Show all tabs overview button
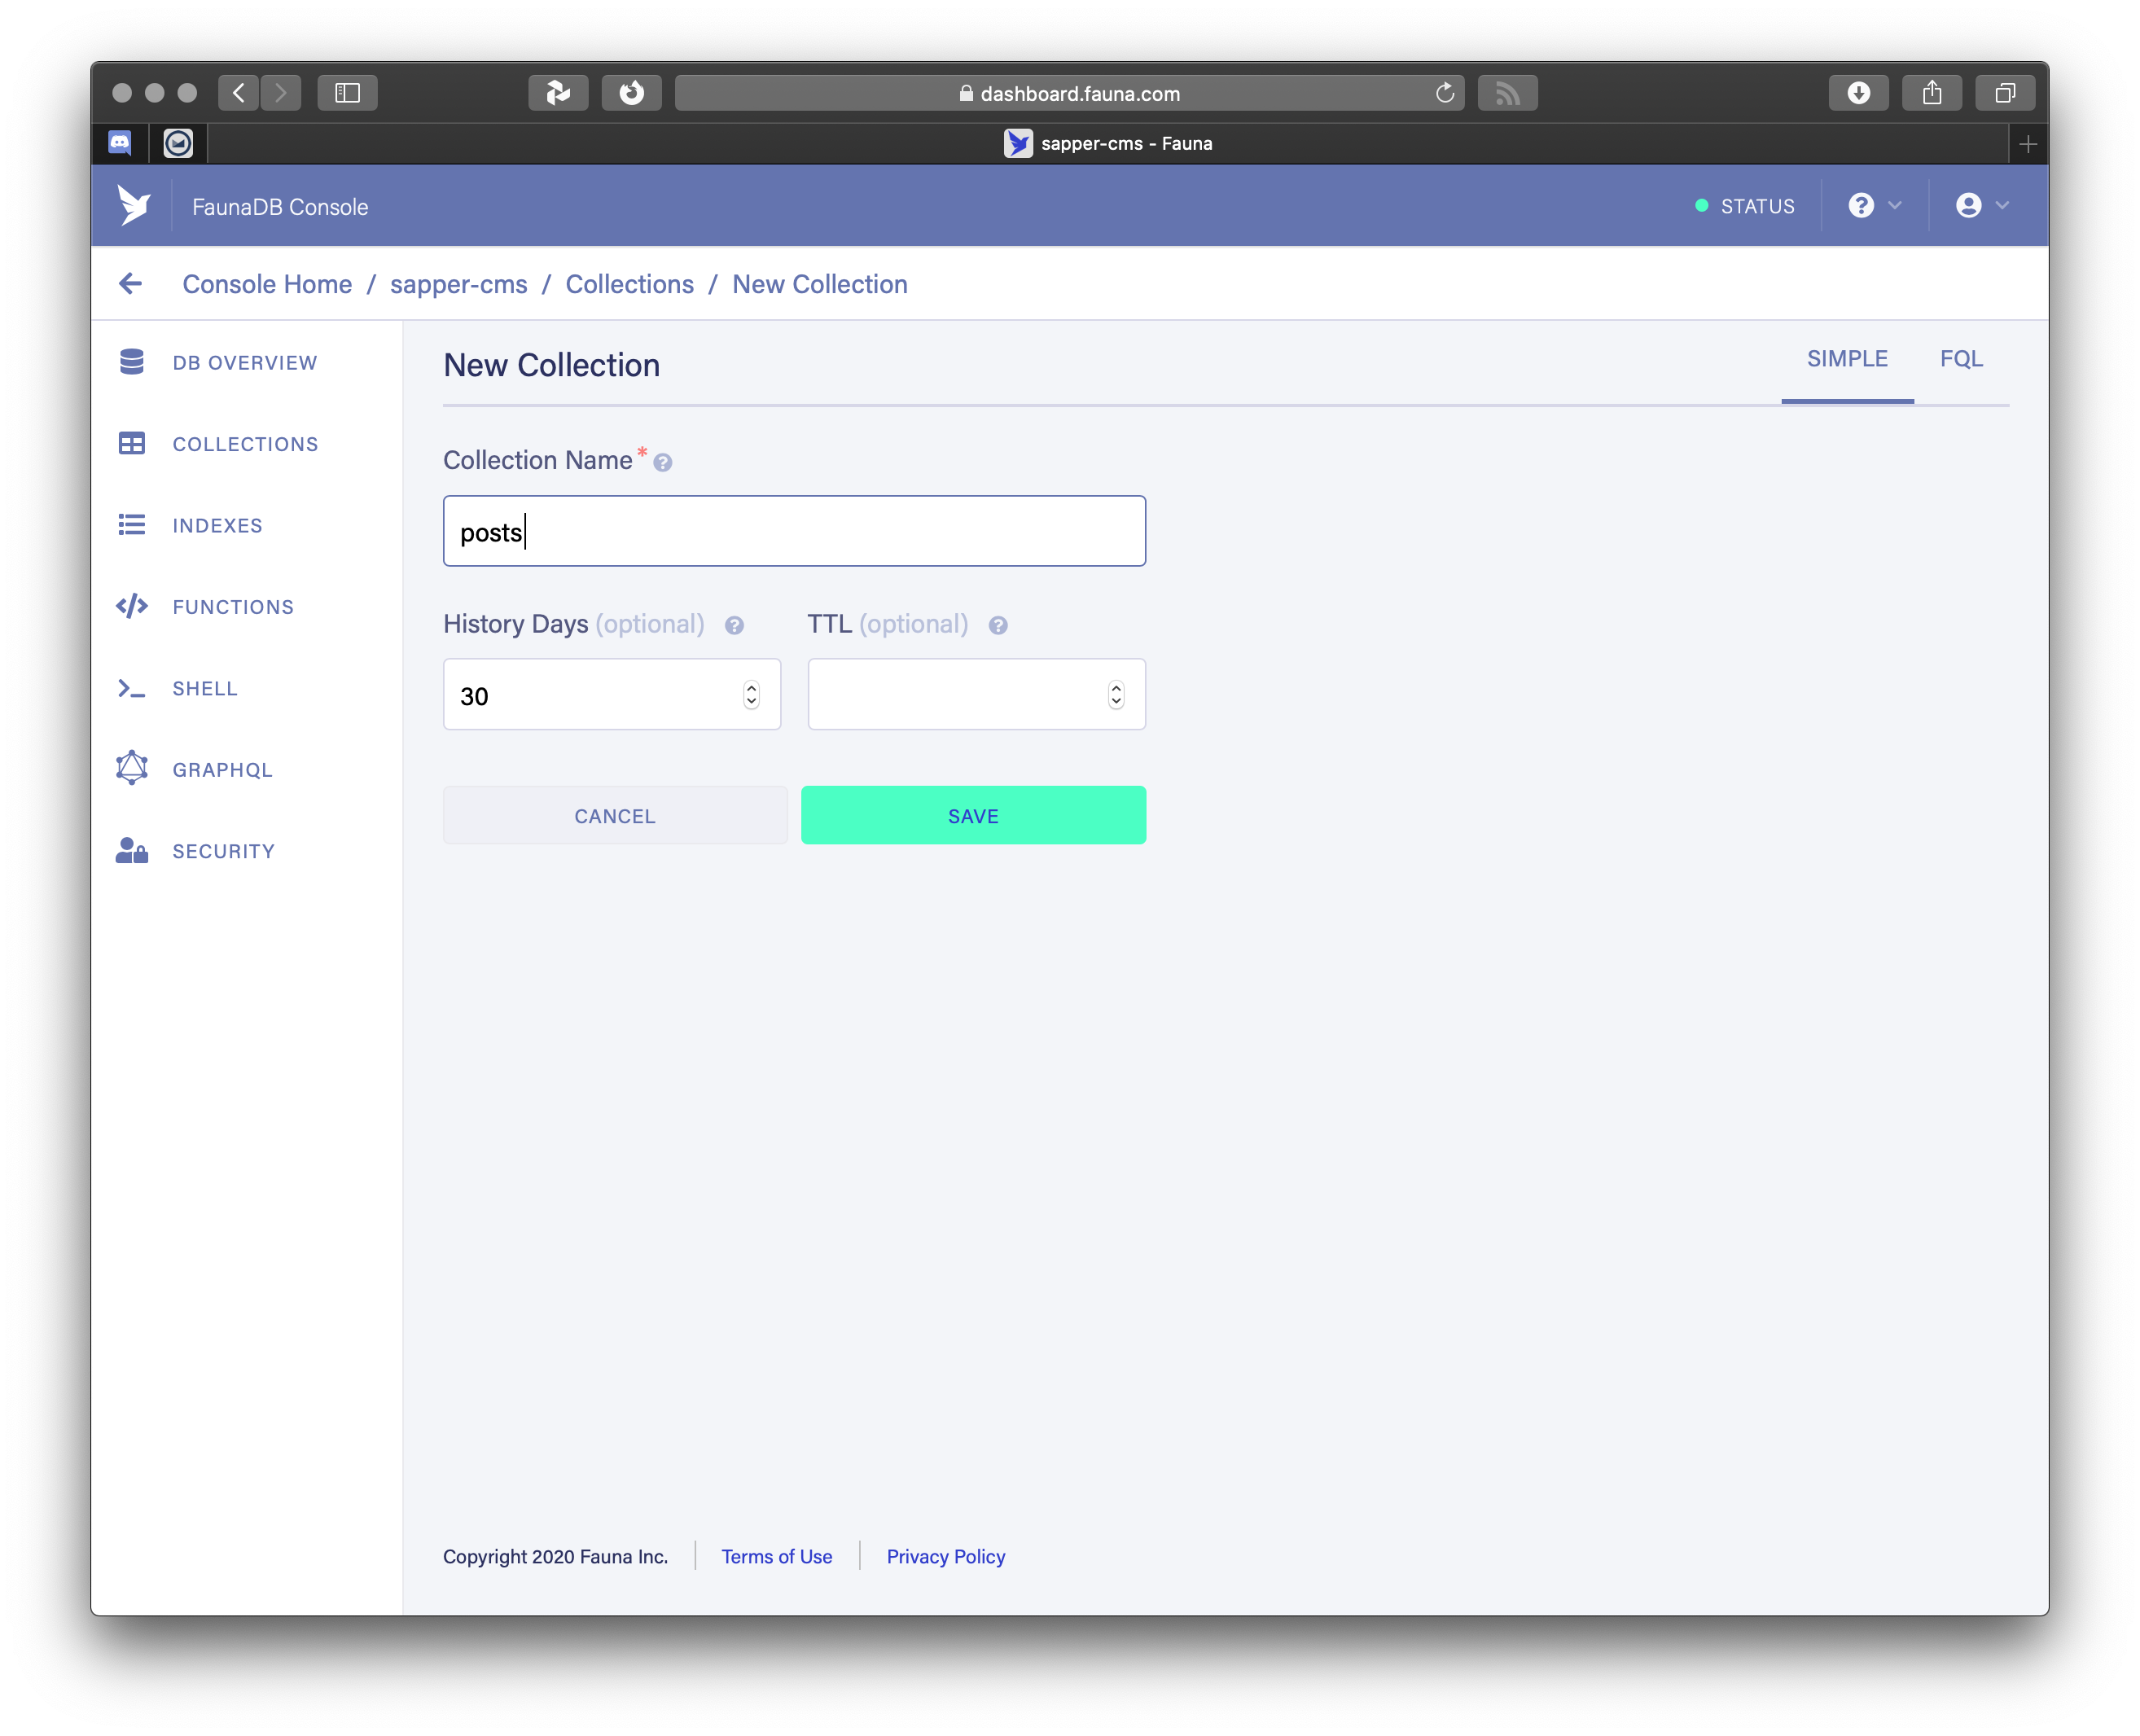This screenshot has width=2140, height=1736. click(x=2005, y=93)
